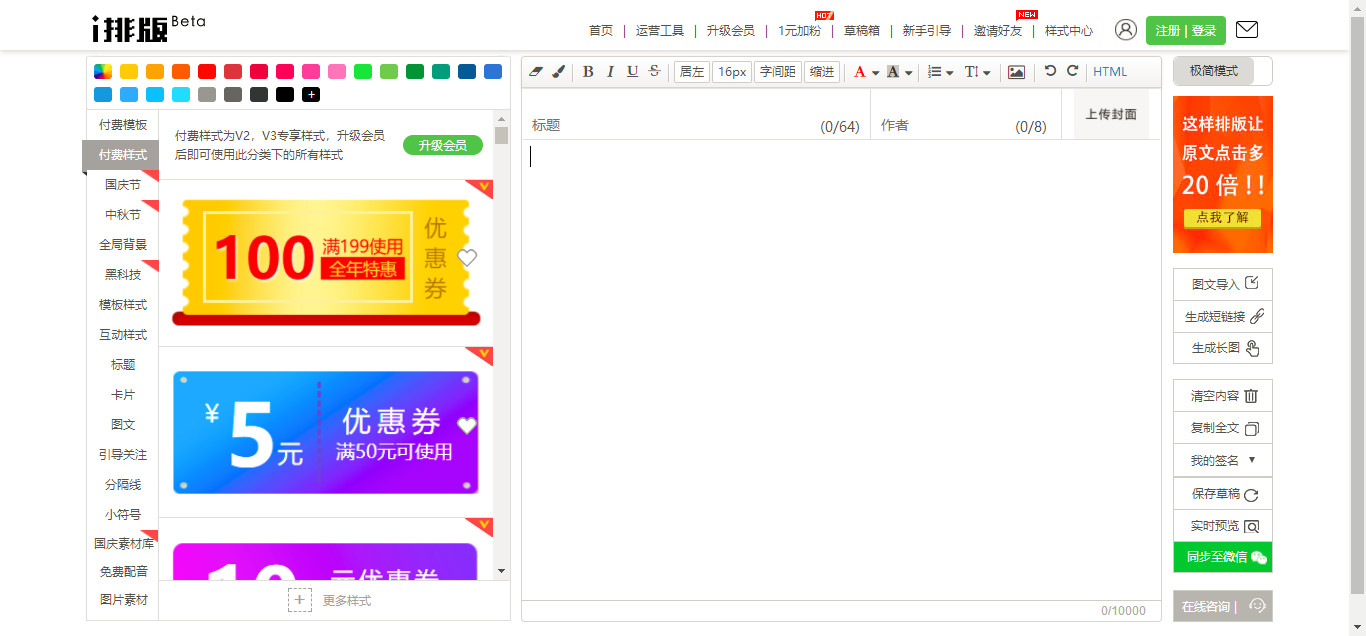This screenshot has height=636, width=1366.
Task: Favorite the 5元 coupon style
Action: pyautogui.click(x=466, y=422)
